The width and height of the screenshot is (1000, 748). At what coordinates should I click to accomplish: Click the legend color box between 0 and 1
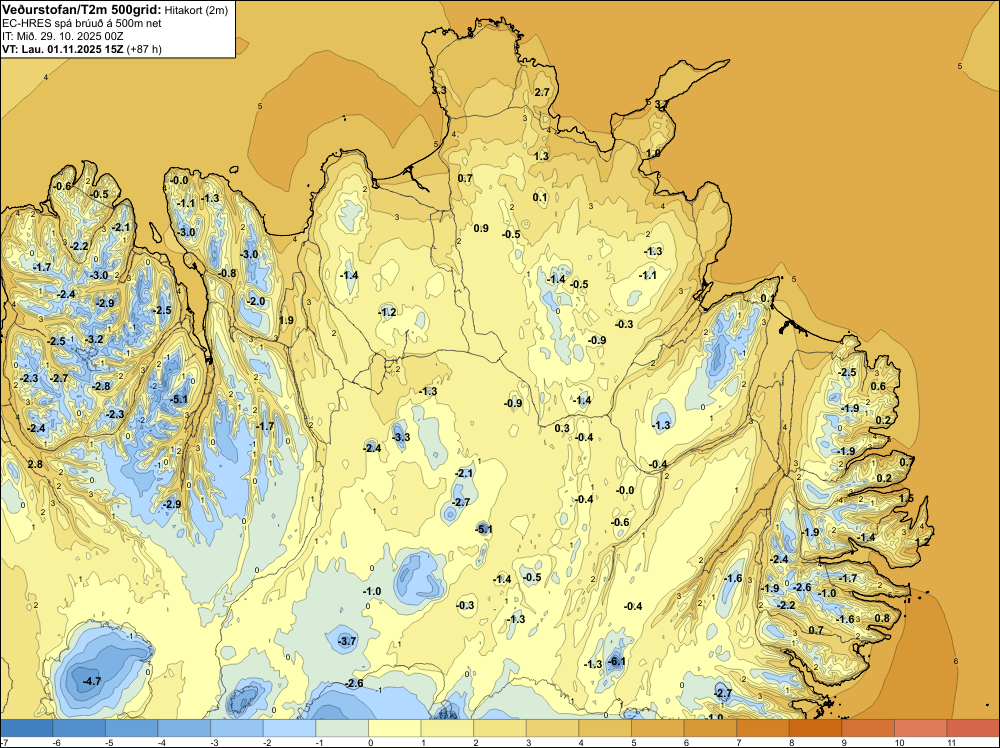click(x=395, y=728)
